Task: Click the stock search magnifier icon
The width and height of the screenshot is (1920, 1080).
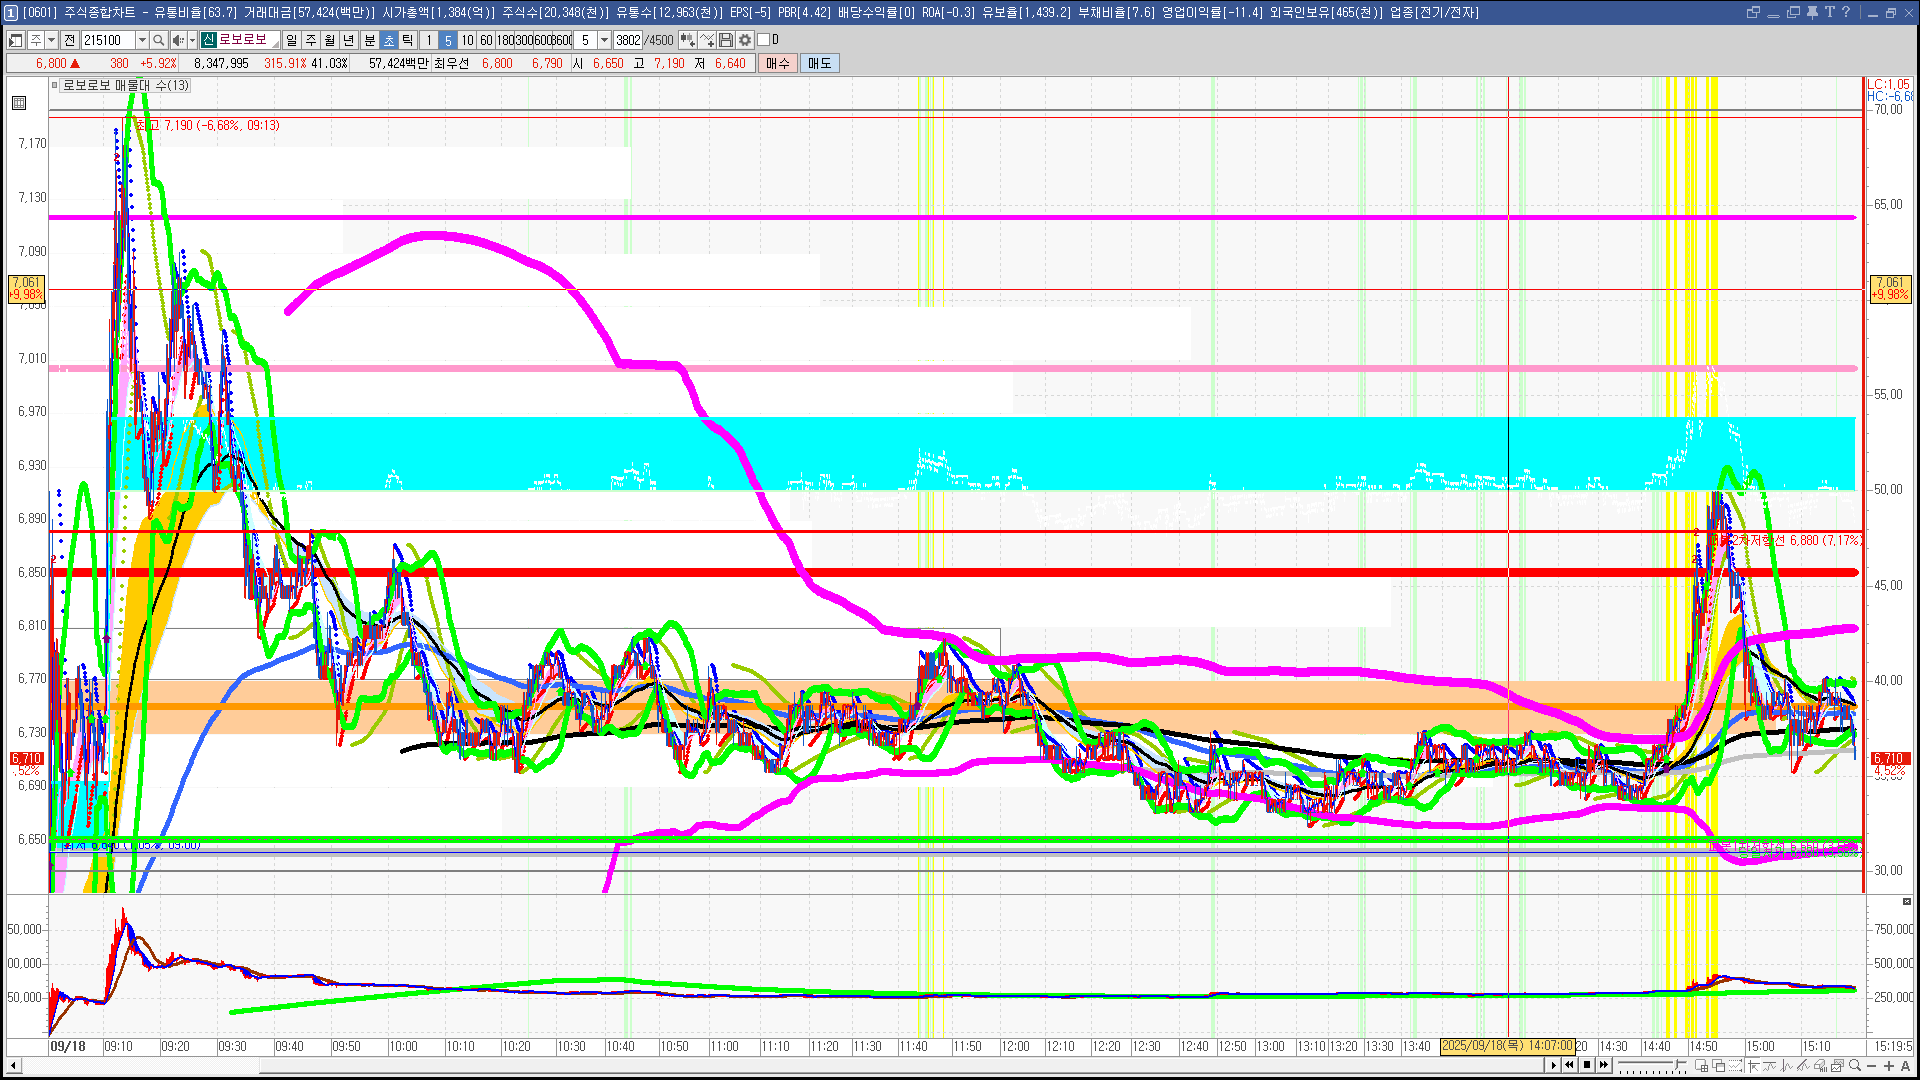Action: click(x=159, y=40)
